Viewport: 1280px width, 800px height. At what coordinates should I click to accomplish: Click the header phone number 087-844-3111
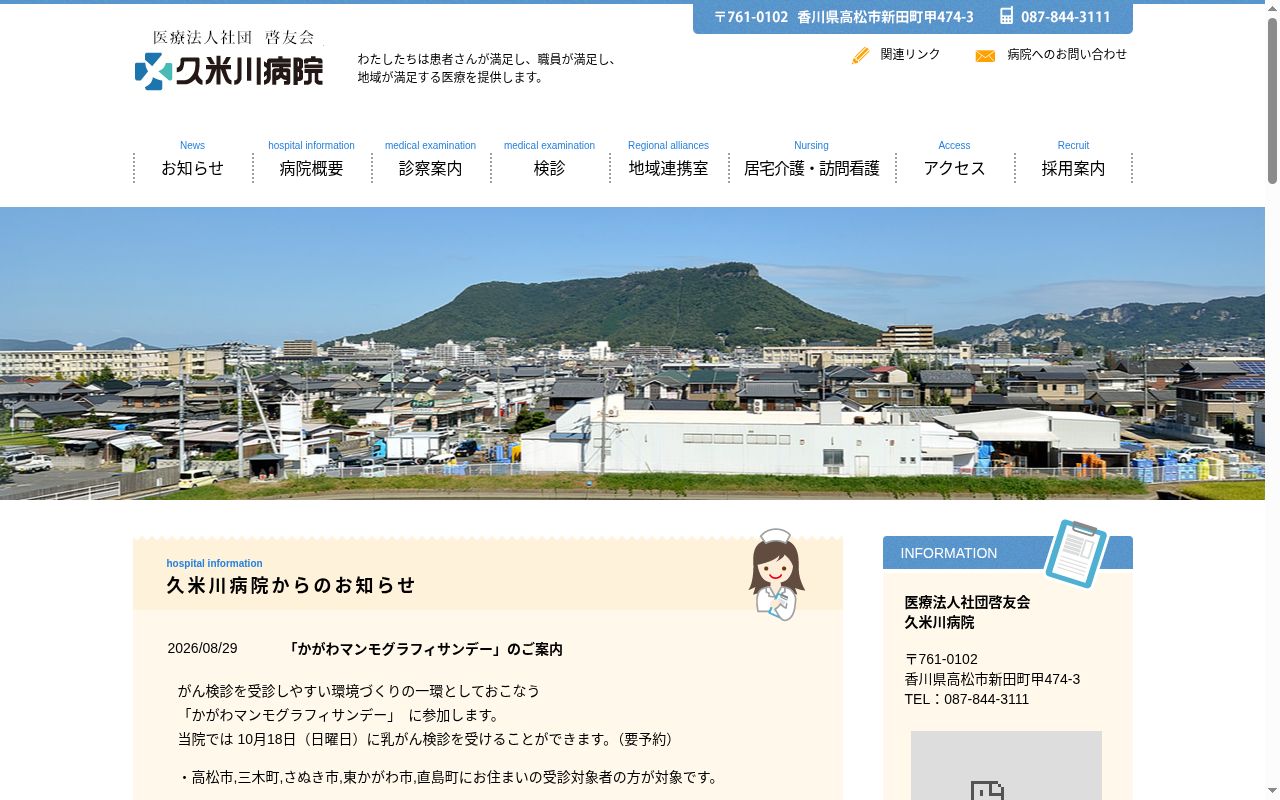click(x=1066, y=17)
